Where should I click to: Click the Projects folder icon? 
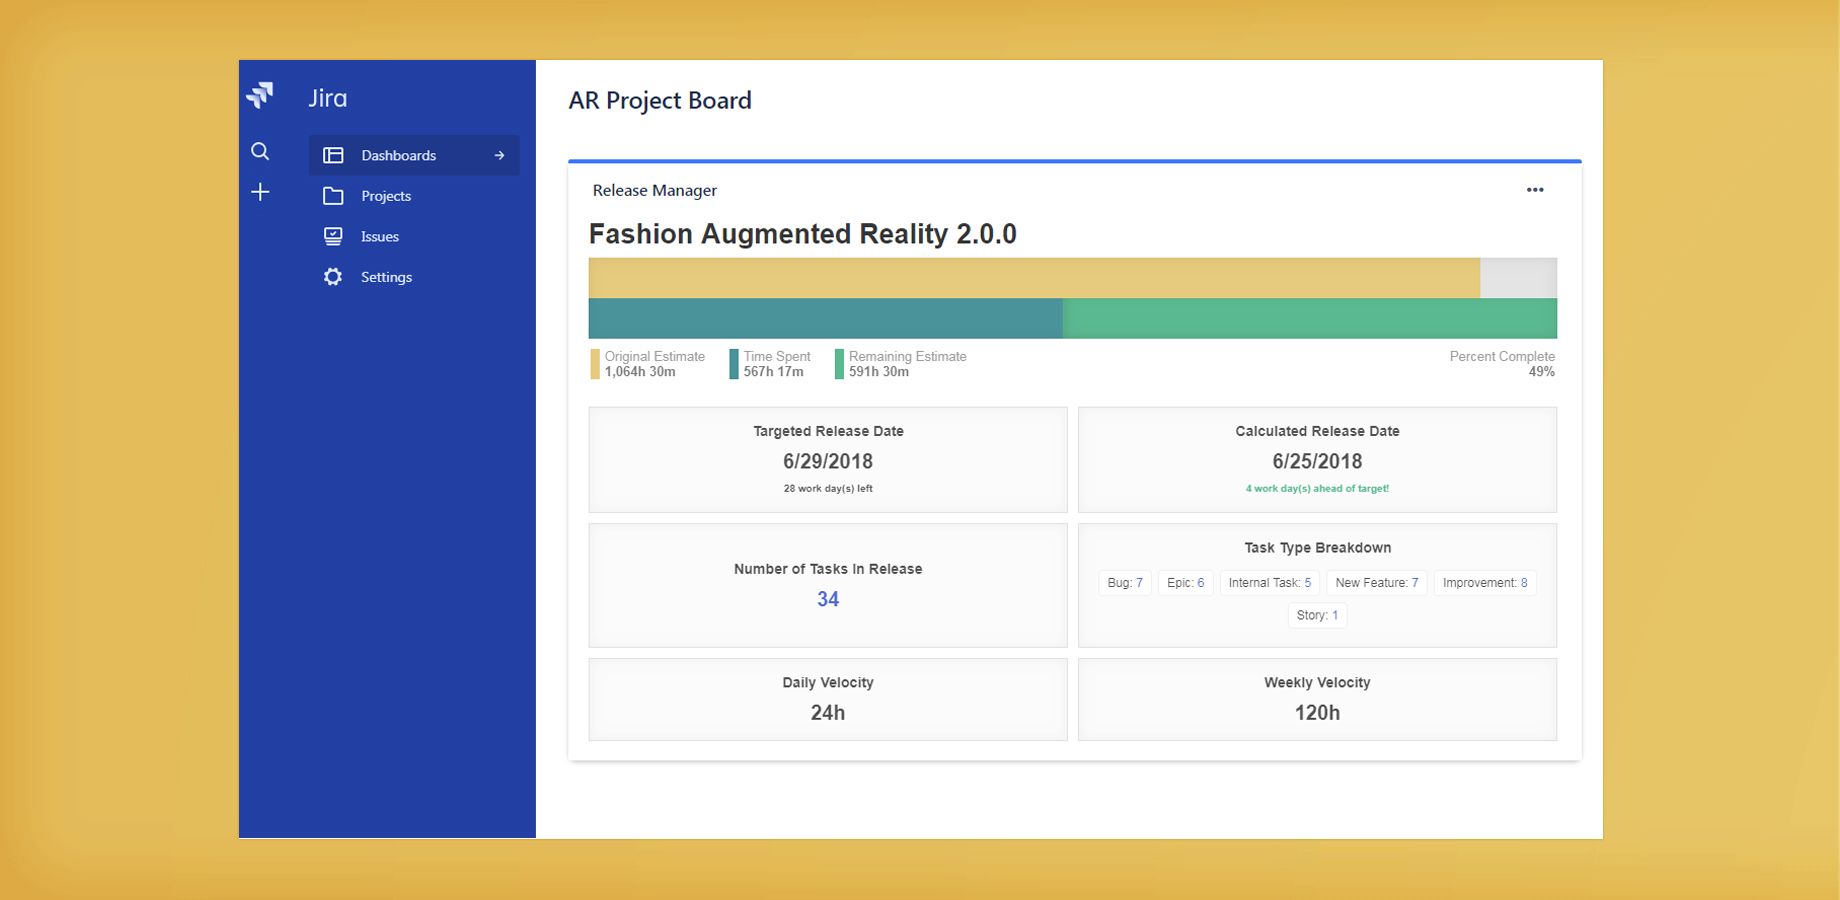(333, 196)
